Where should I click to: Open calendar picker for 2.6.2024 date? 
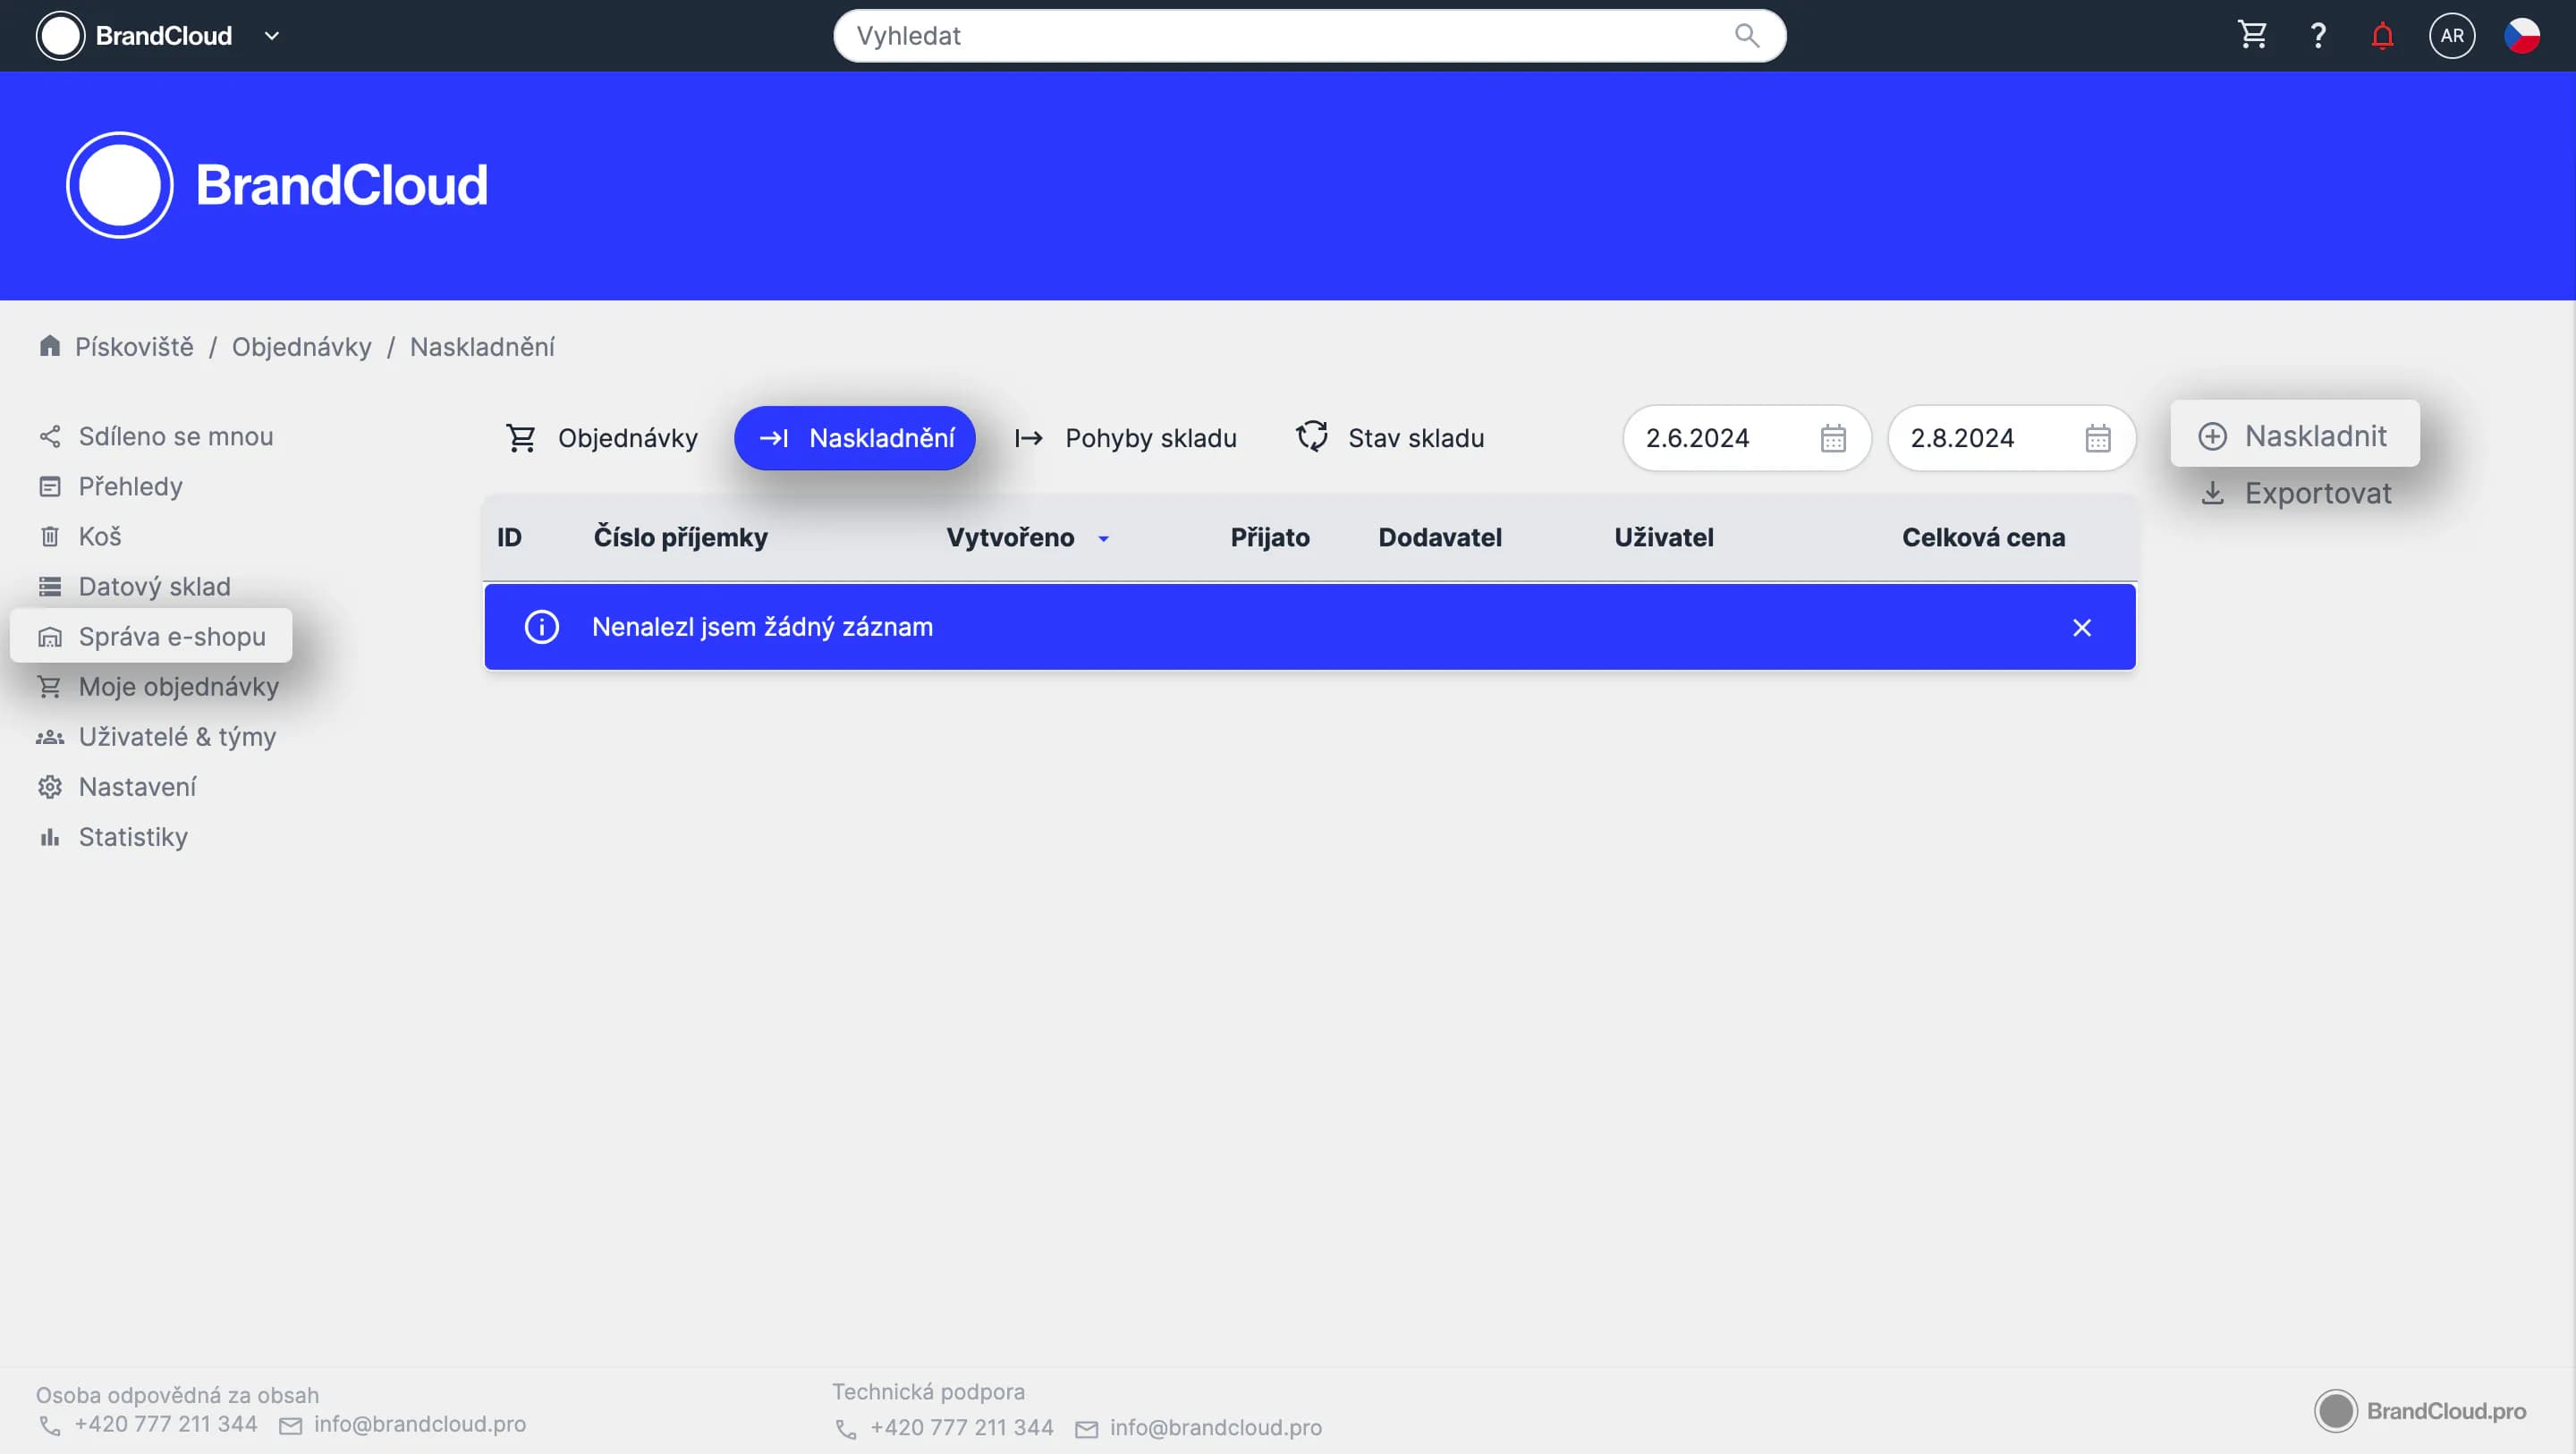pos(1832,438)
